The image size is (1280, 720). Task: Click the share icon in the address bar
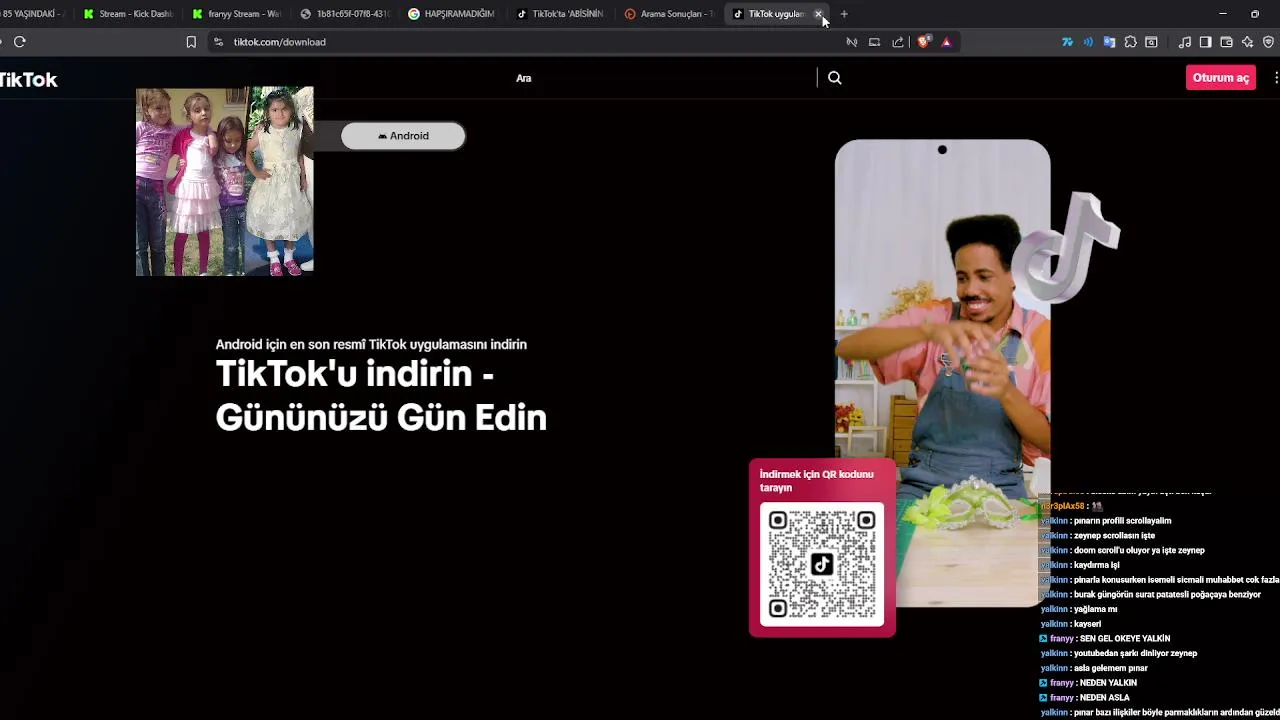pyautogui.click(x=898, y=42)
